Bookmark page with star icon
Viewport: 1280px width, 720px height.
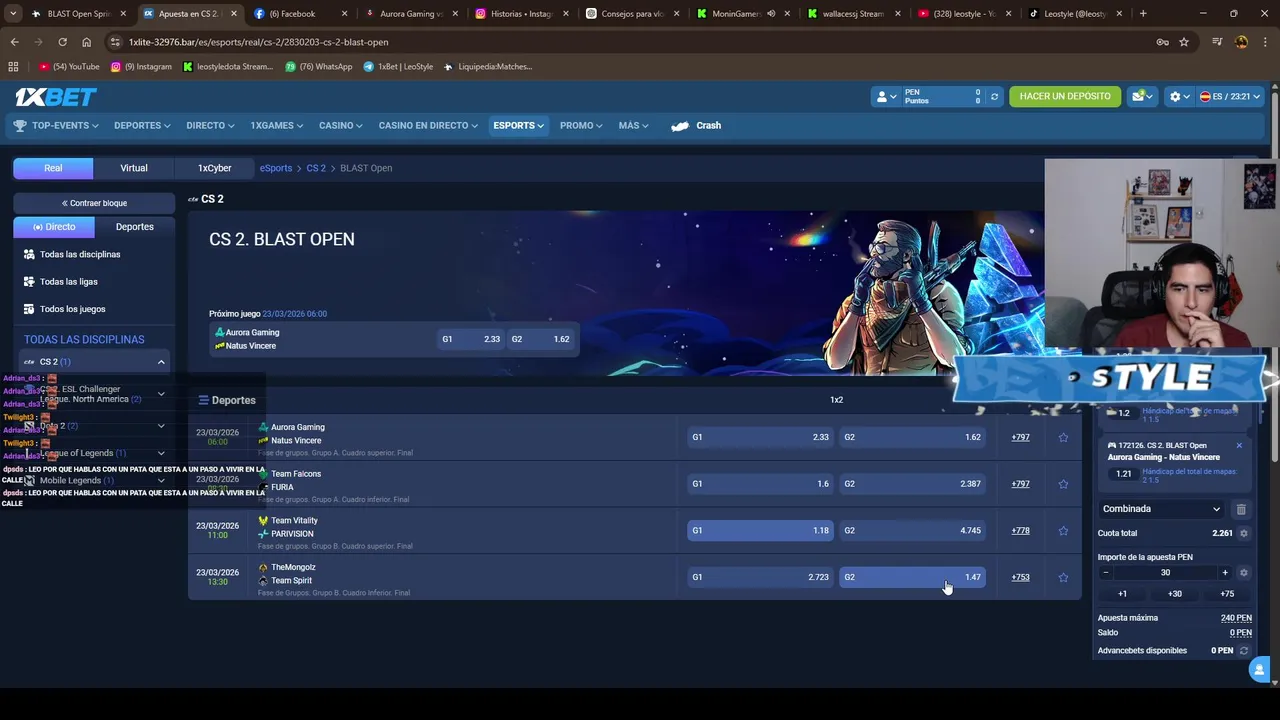point(1184,42)
